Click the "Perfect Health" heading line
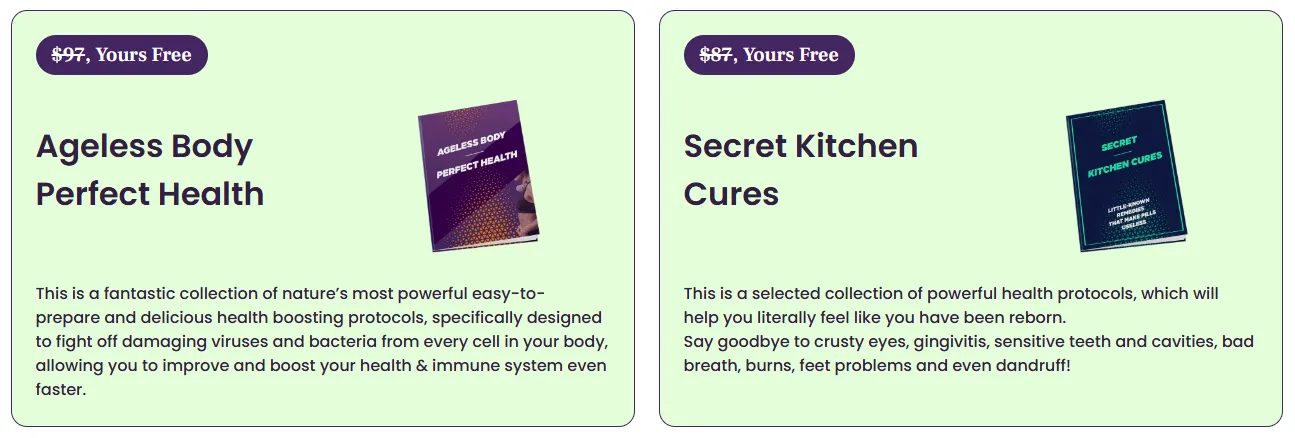Viewport: 1295px width, 438px height. (150, 193)
